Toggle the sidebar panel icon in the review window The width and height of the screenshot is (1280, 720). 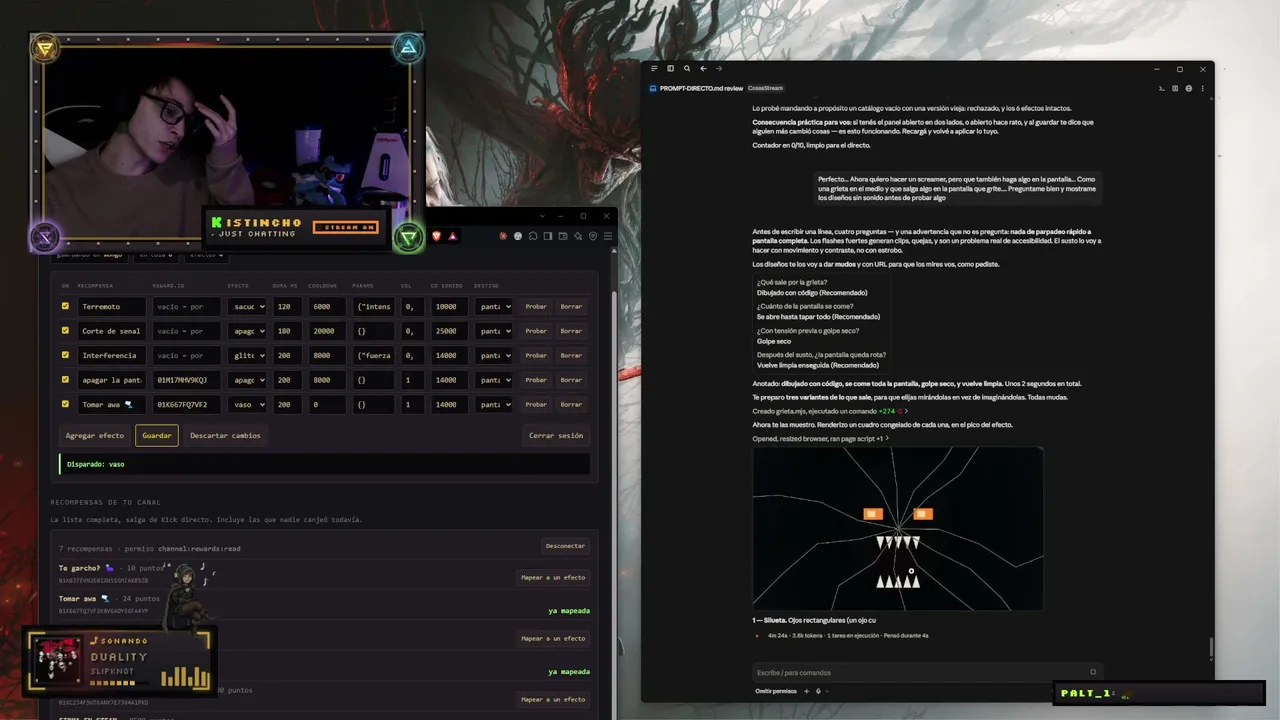pyautogui.click(x=670, y=69)
